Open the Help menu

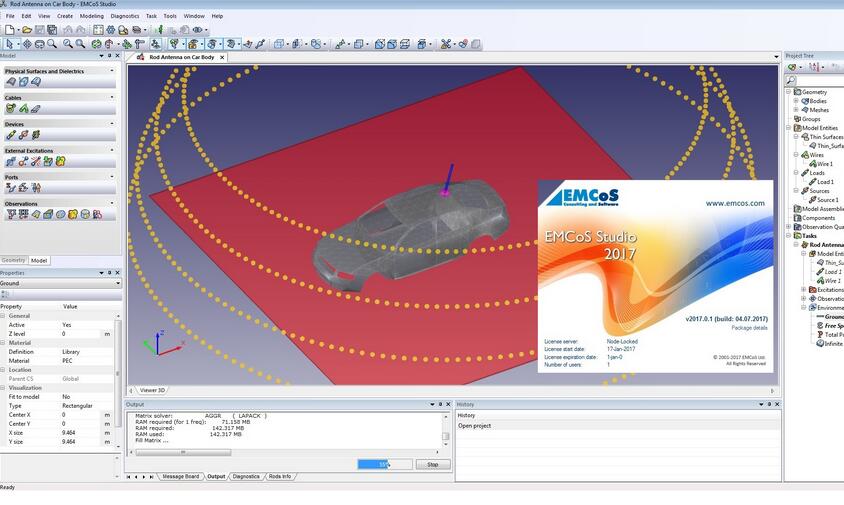click(x=217, y=16)
